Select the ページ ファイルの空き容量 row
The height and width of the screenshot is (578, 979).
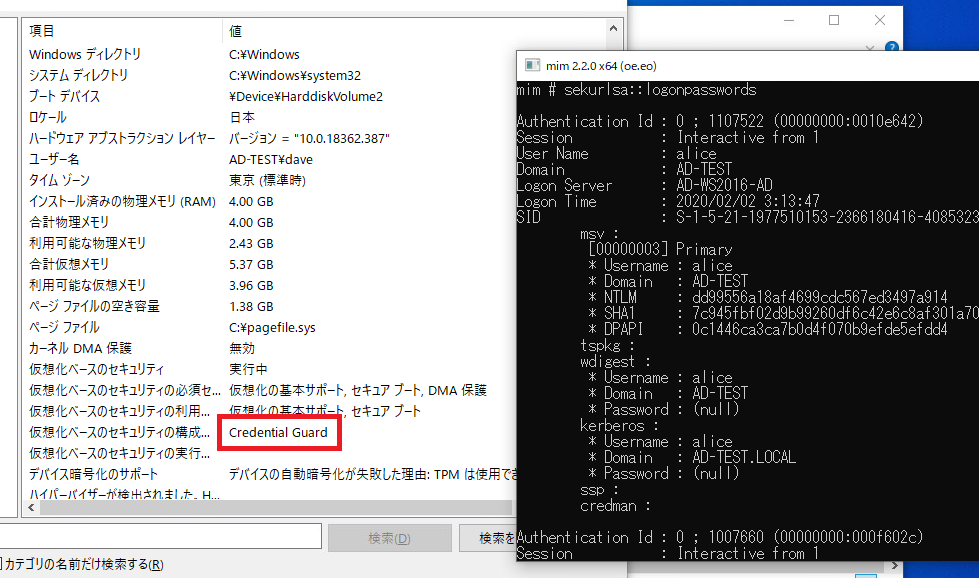(272, 306)
